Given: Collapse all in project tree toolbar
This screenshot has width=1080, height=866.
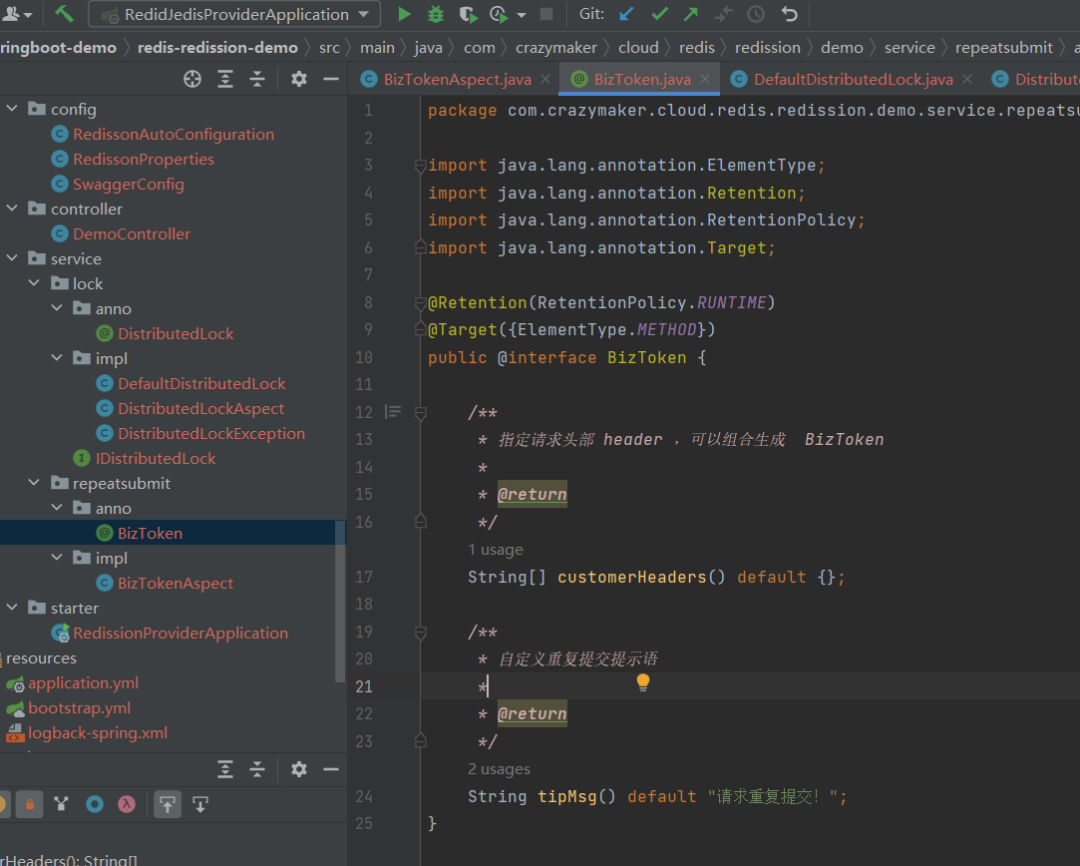Looking at the screenshot, I should [257, 79].
